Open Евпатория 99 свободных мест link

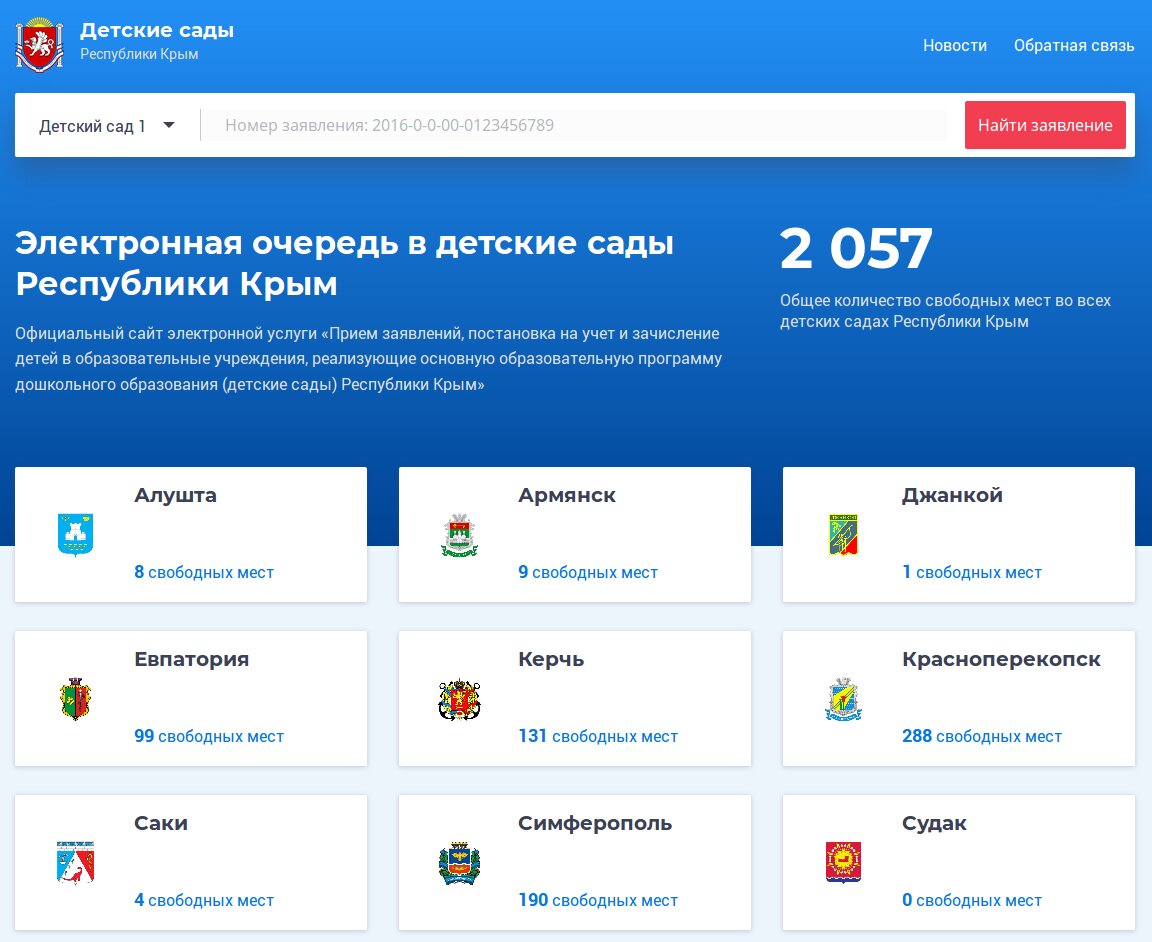[209, 736]
